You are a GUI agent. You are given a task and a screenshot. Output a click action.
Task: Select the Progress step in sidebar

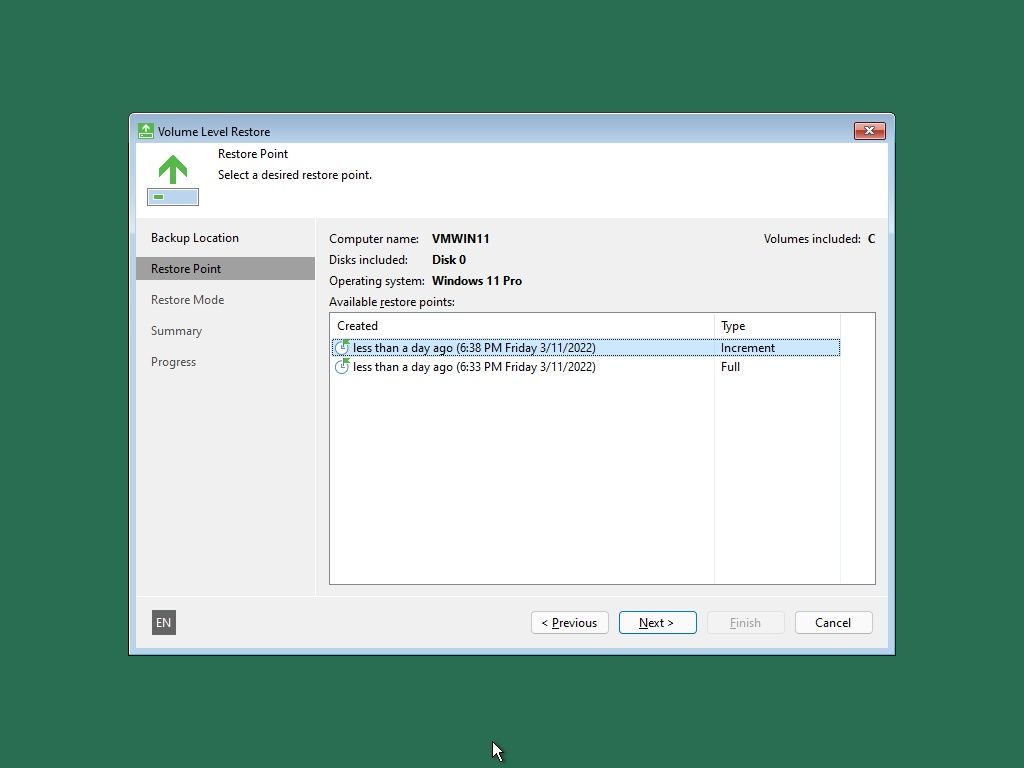173,361
